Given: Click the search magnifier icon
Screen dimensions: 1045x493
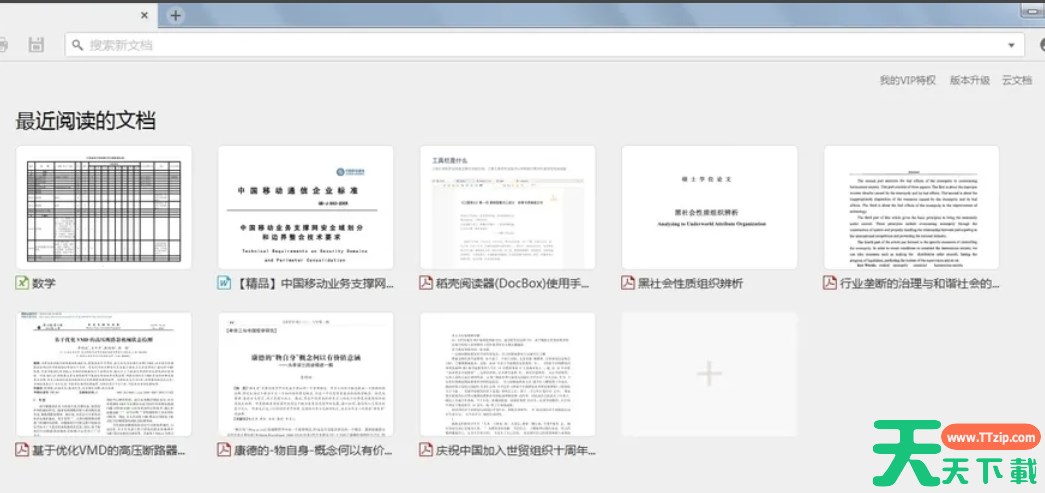Looking at the screenshot, I should pyautogui.click(x=78, y=45).
